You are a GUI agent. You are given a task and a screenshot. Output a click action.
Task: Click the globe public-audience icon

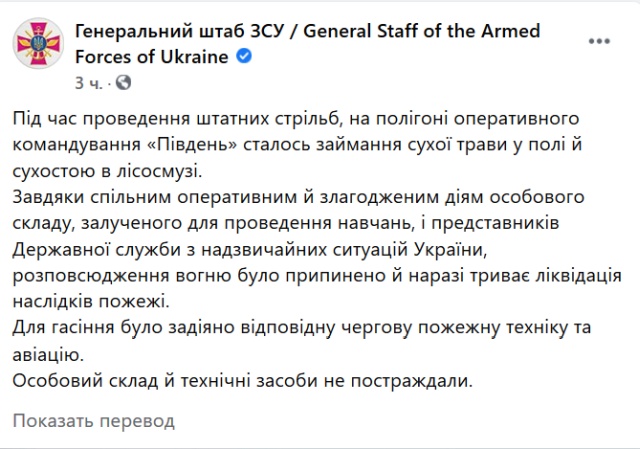124,82
